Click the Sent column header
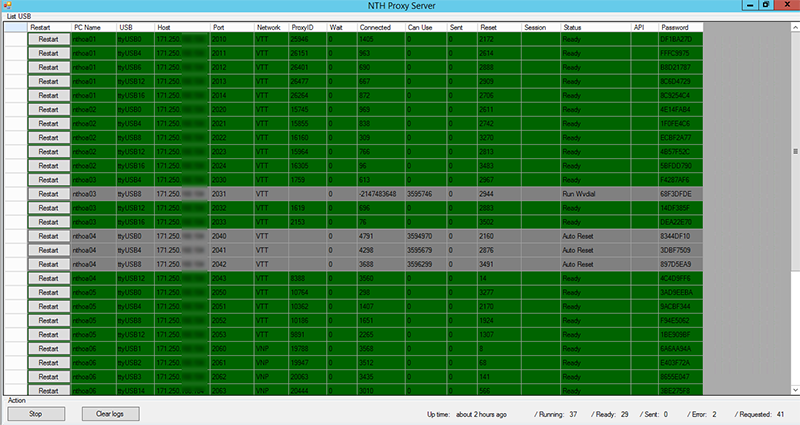Viewport: 800px width, 425px height. coord(462,28)
